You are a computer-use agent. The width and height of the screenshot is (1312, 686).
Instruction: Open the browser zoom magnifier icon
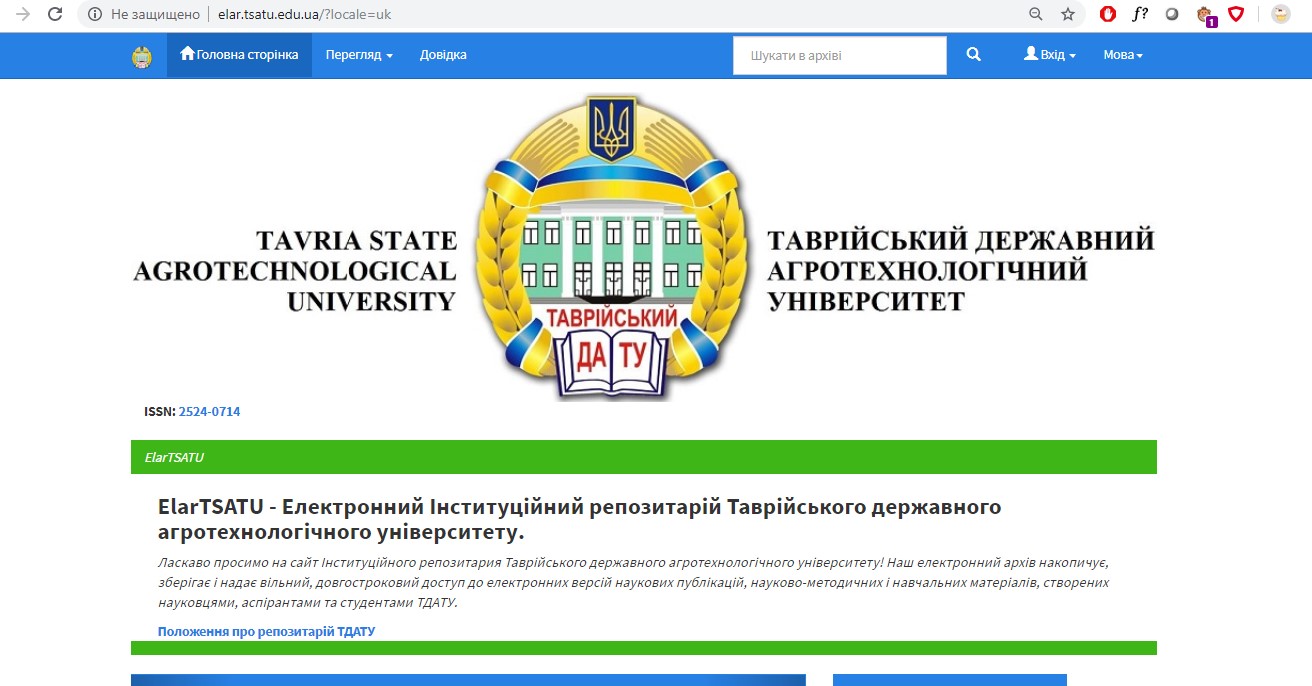point(1036,14)
